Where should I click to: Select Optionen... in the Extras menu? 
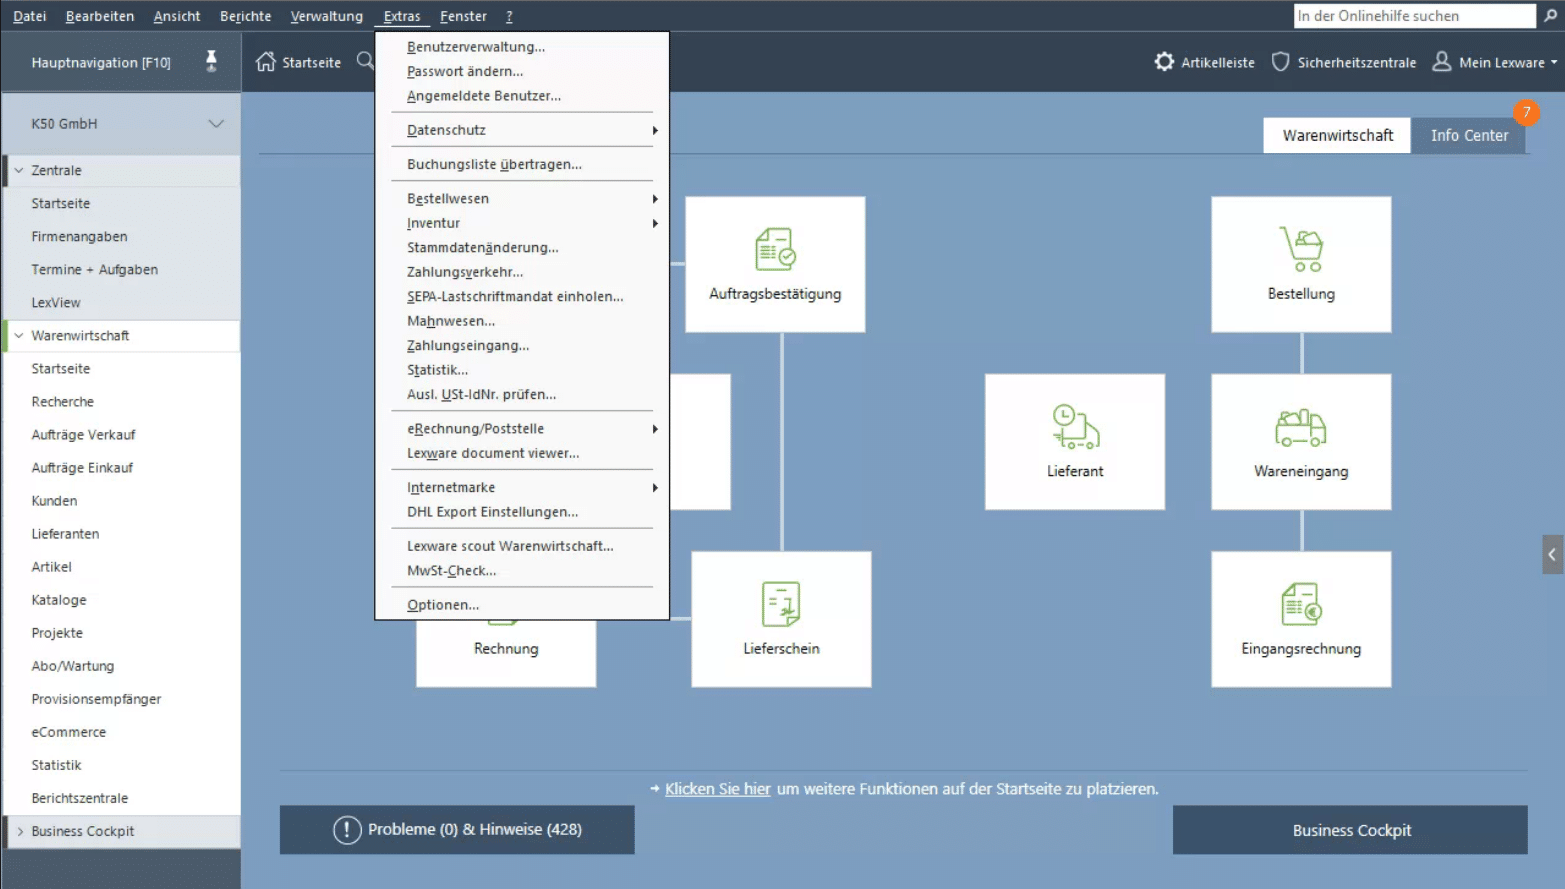(x=443, y=605)
